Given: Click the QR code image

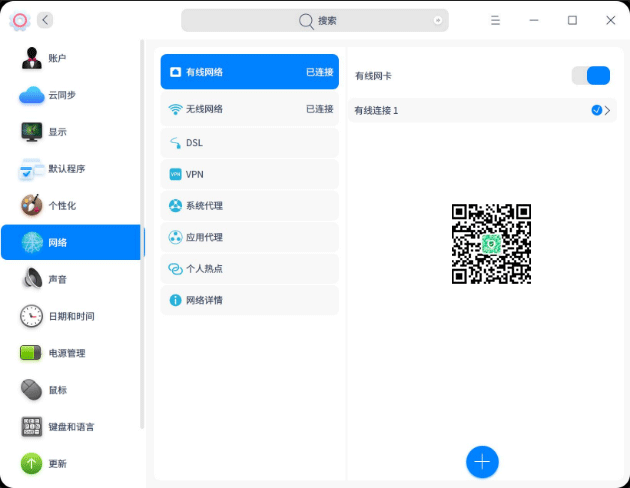Looking at the screenshot, I should pos(491,244).
